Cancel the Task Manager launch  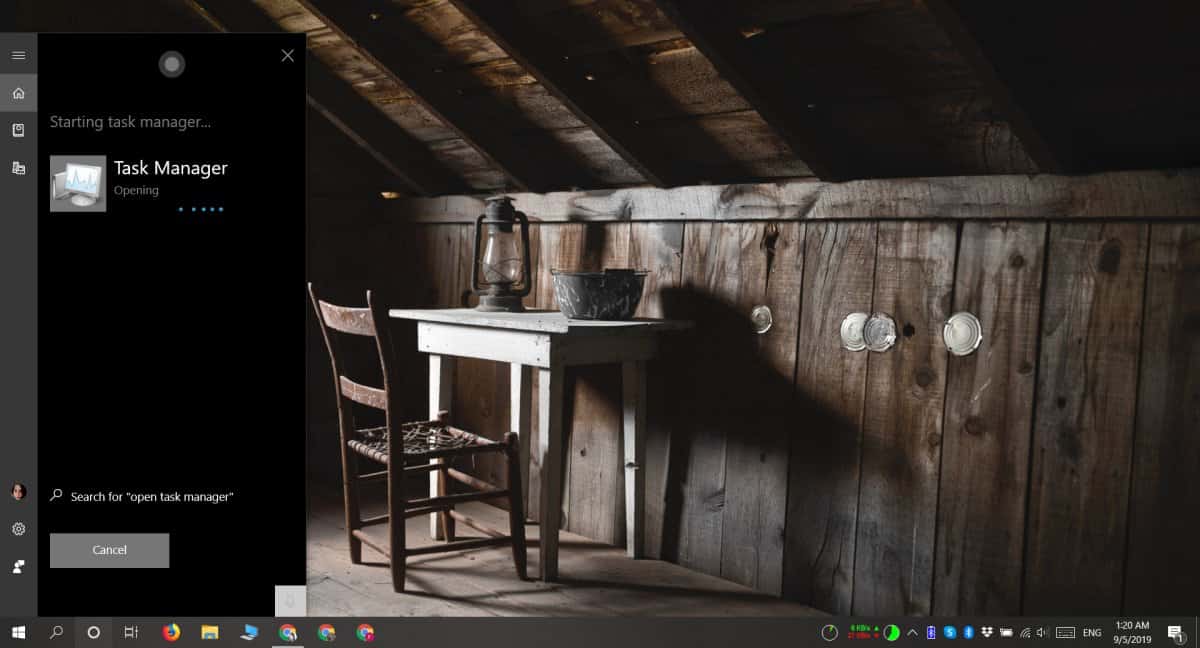[x=109, y=550]
